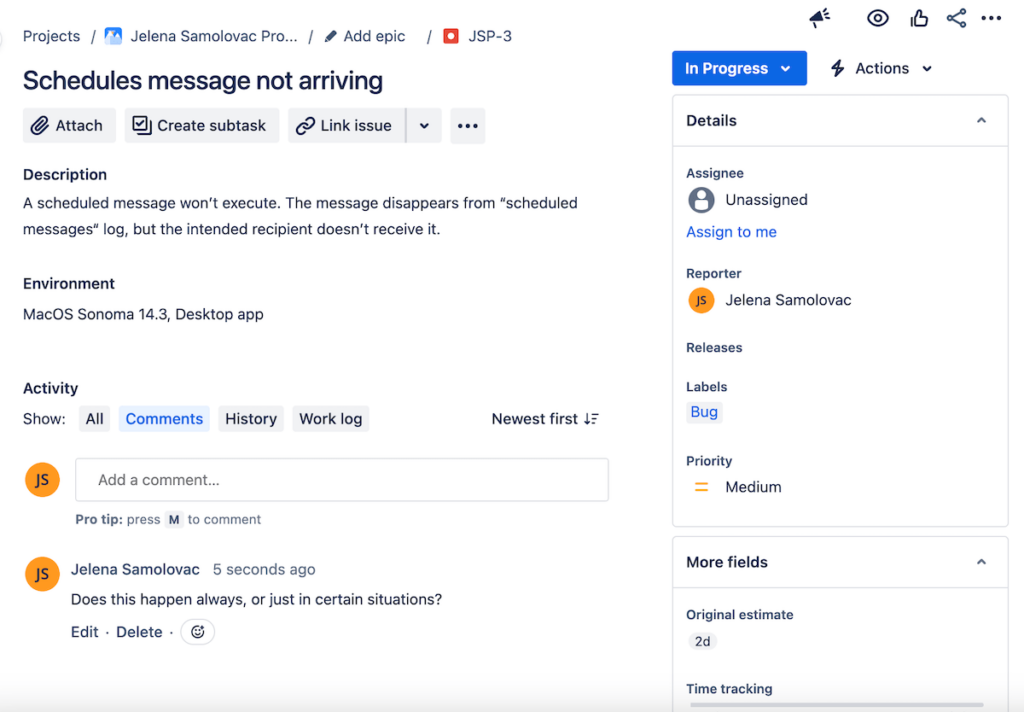Collapse the More fields section
The image size is (1024, 712).
pos(981,562)
